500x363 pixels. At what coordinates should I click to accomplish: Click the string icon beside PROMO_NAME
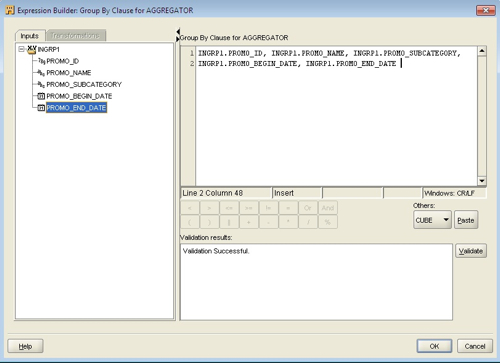(41, 73)
